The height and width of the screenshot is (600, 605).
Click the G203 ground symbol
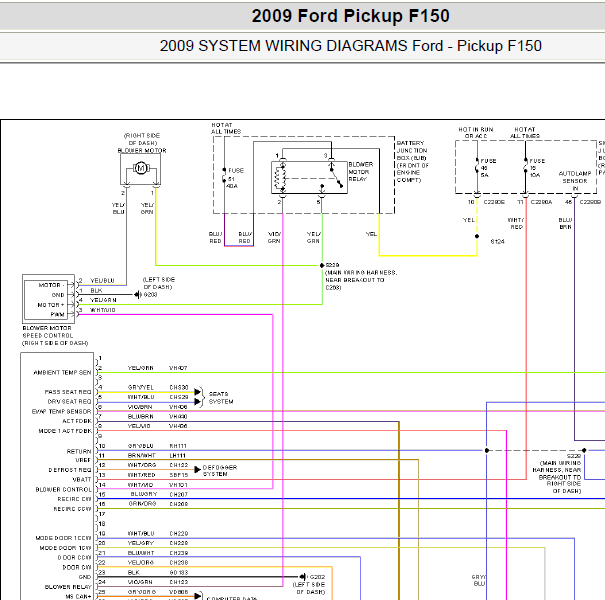pos(137,295)
